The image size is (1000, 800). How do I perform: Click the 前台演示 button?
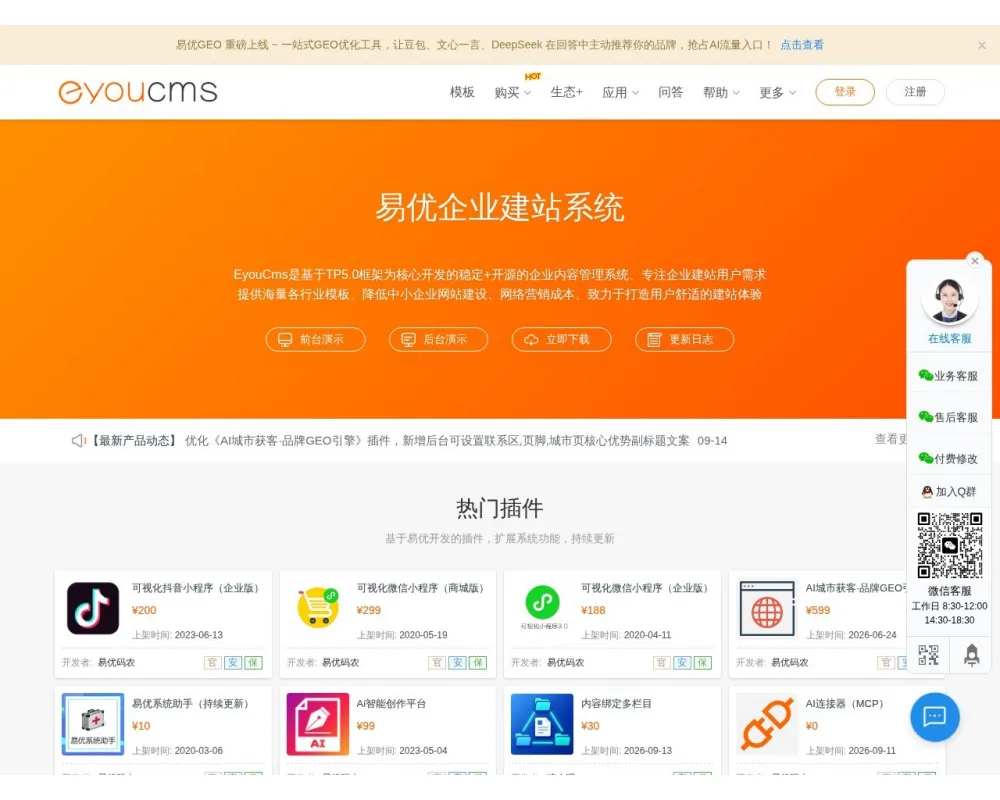point(316,339)
